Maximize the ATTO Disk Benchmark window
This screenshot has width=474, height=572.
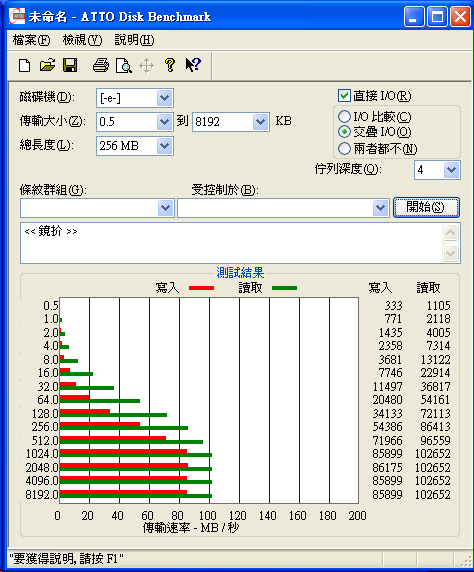437,17
